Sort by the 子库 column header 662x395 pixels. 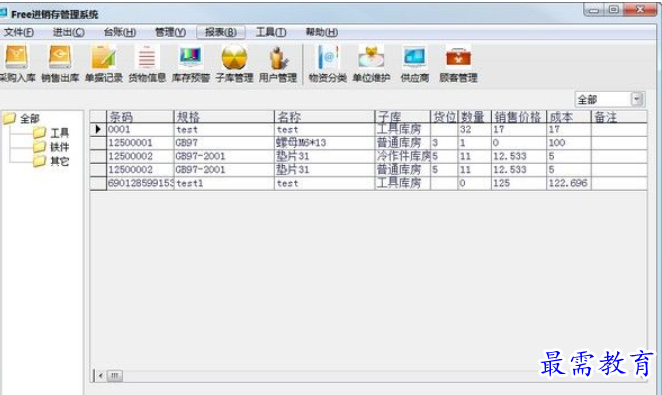pyautogui.click(x=403, y=117)
